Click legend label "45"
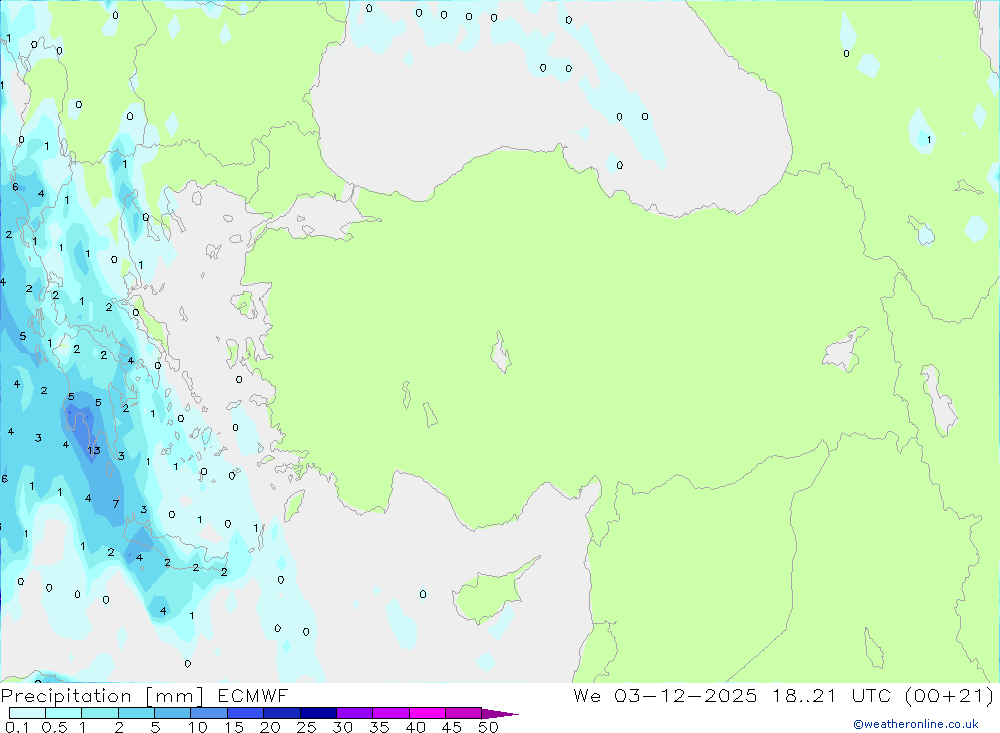 pos(452,727)
